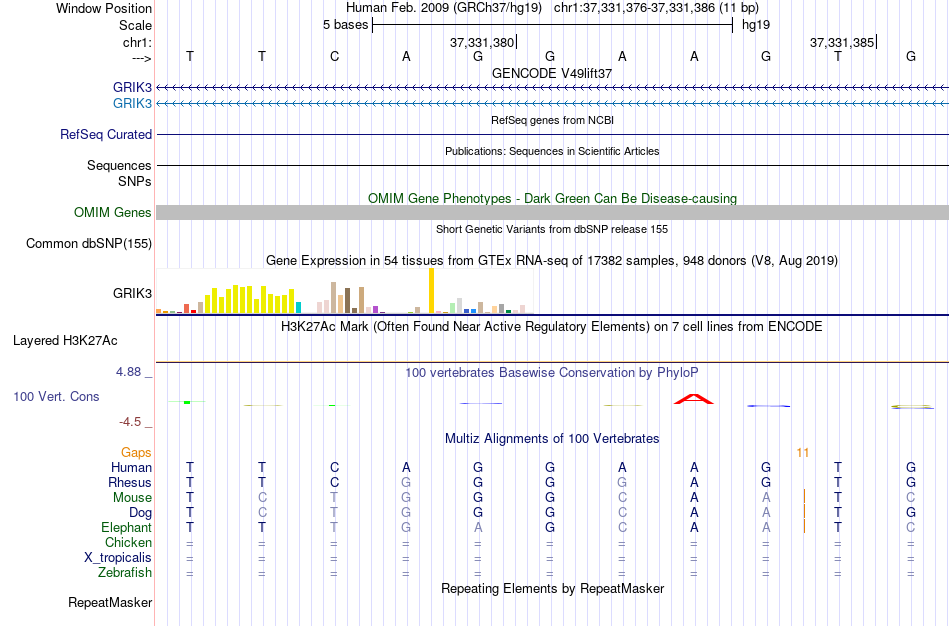Image resolution: width=950 pixels, height=626 pixels.
Task: Click the orange 11 gap marker
Action: 803,453
